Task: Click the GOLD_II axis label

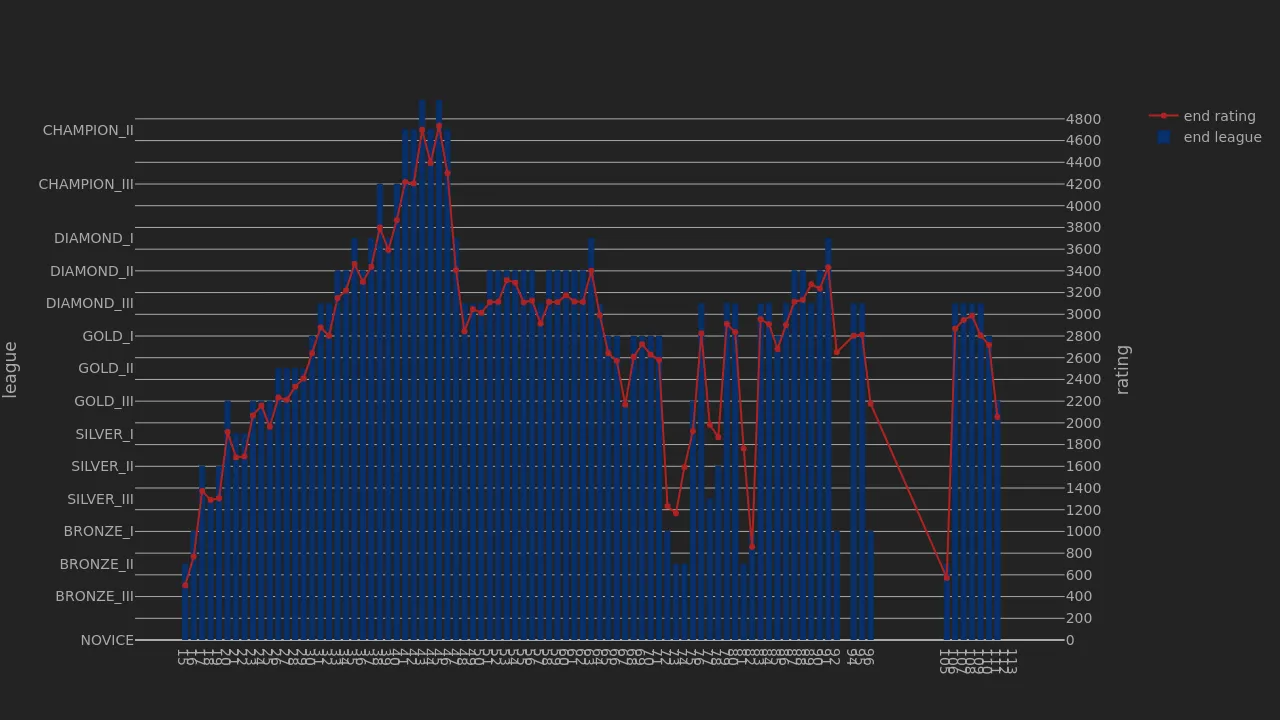Action: click(106, 368)
